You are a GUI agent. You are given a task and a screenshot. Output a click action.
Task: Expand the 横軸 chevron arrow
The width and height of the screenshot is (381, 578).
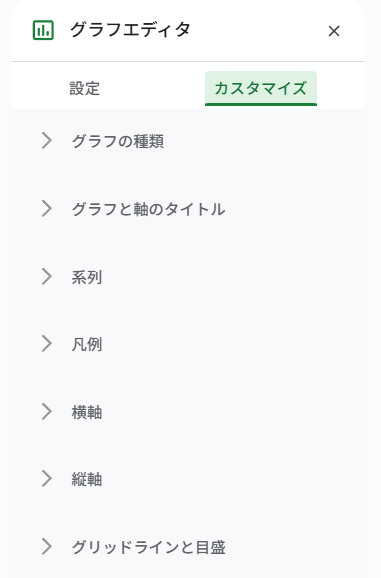click(46, 411)
